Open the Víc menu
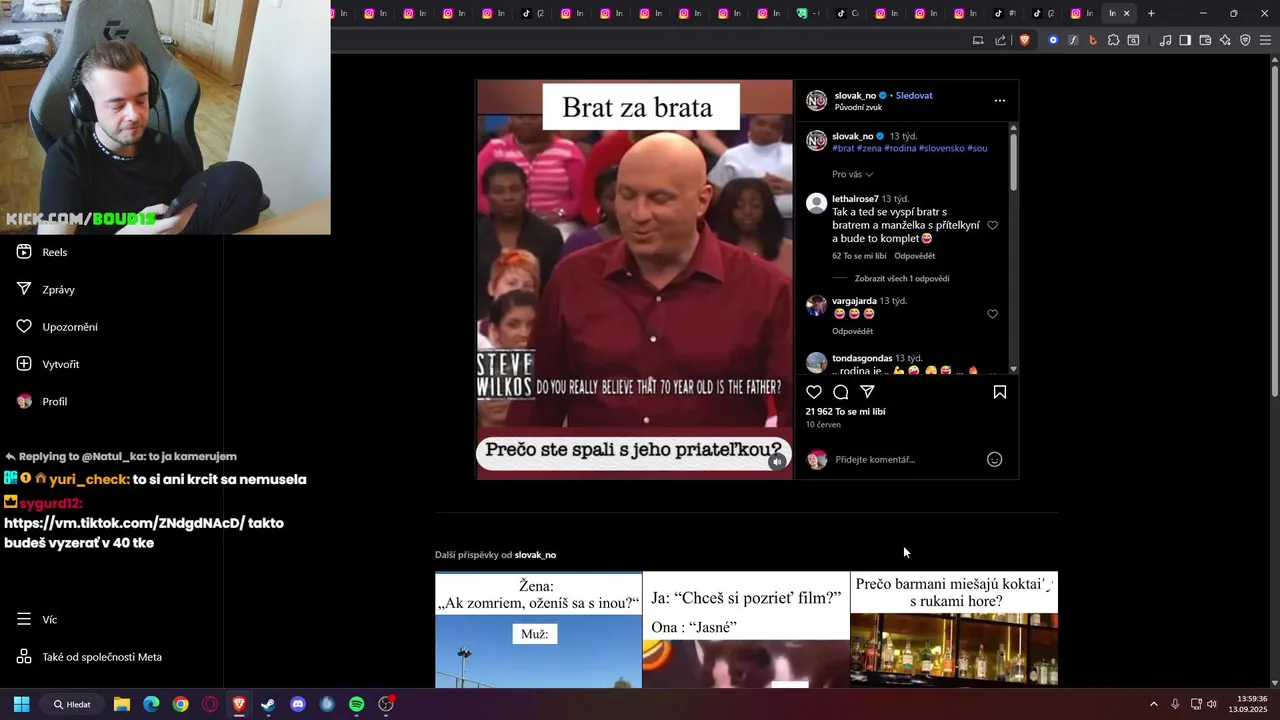 coord(36,619)
